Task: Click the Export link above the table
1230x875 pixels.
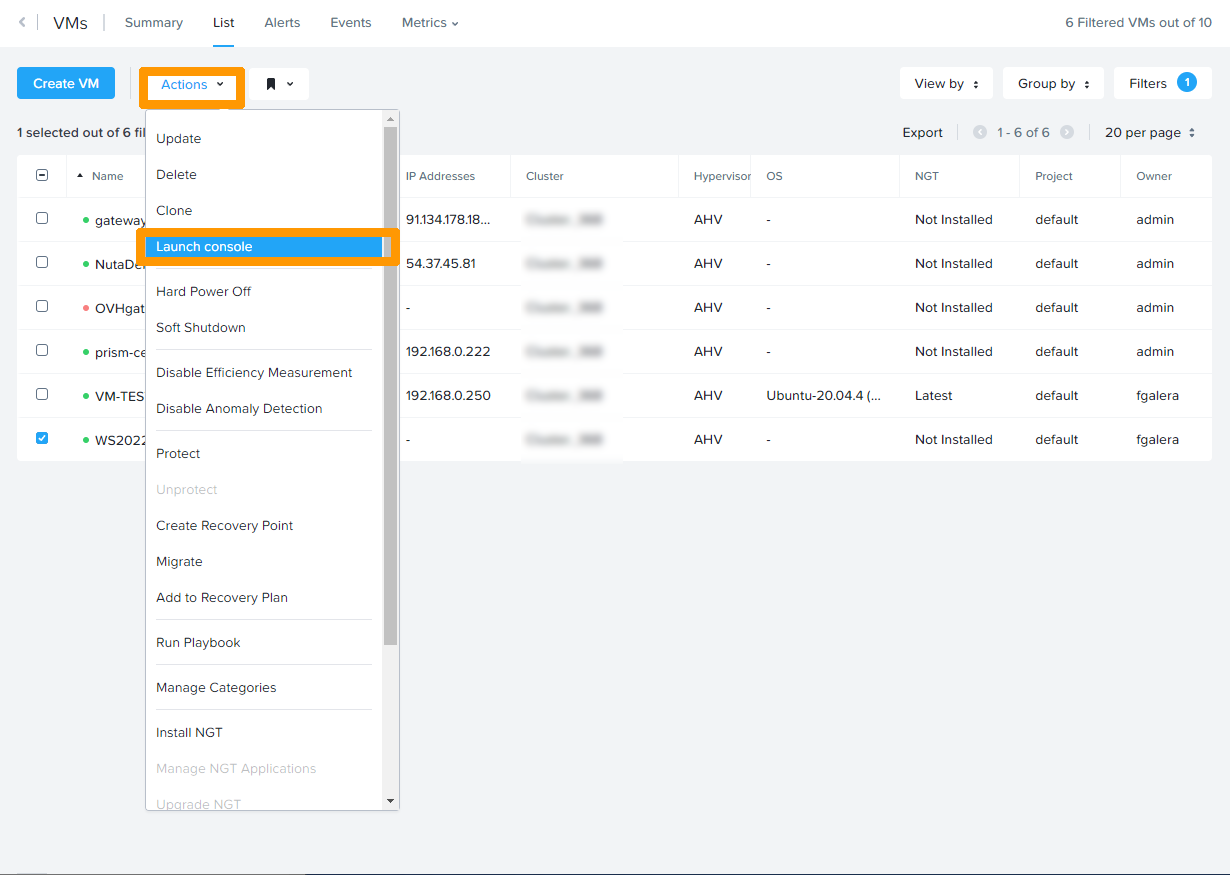Action: [x=922, y=132]
